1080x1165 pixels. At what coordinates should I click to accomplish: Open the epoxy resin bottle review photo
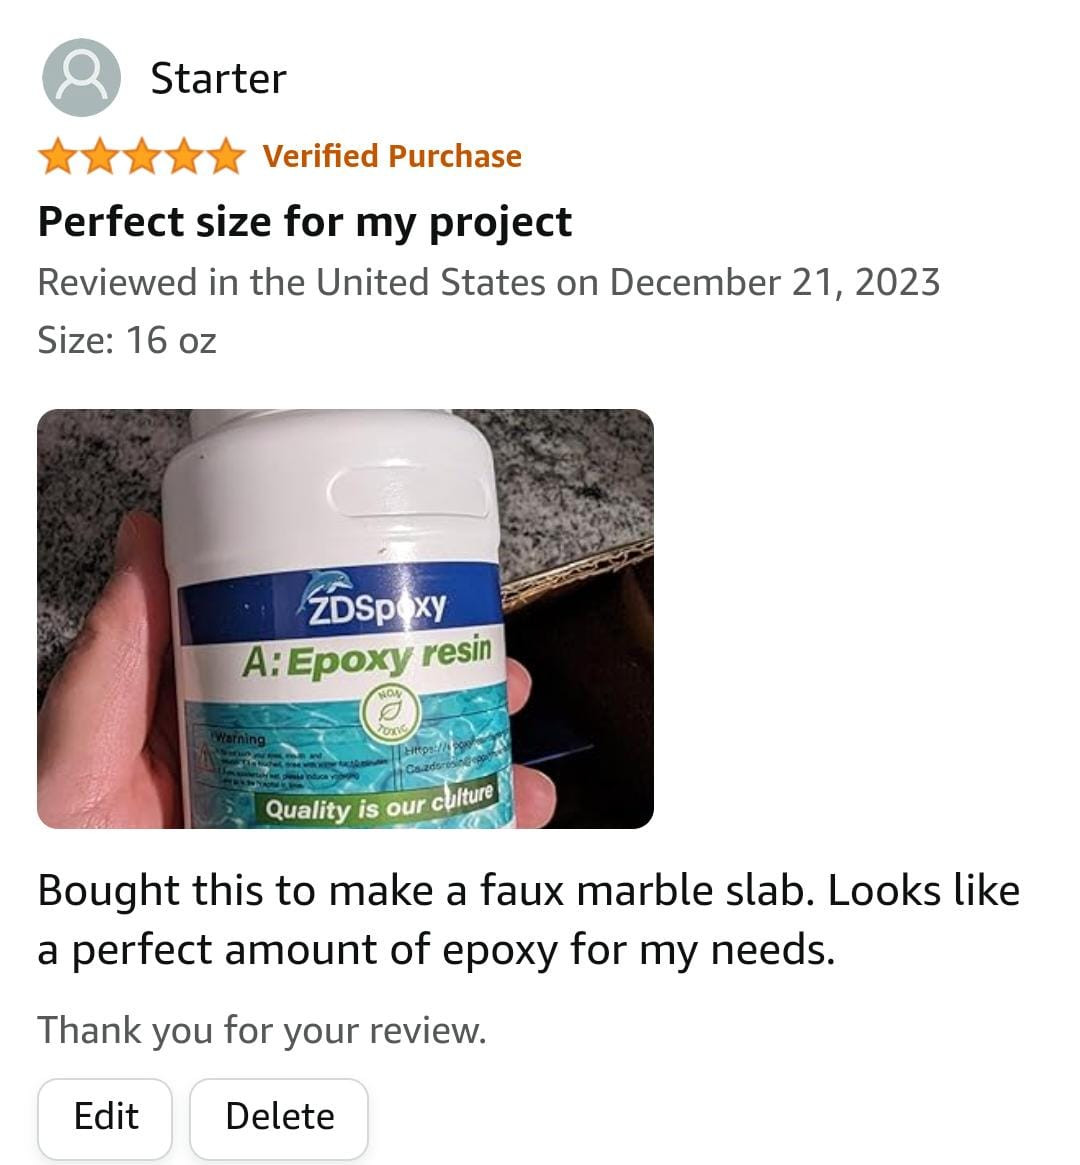pos(345,619)
